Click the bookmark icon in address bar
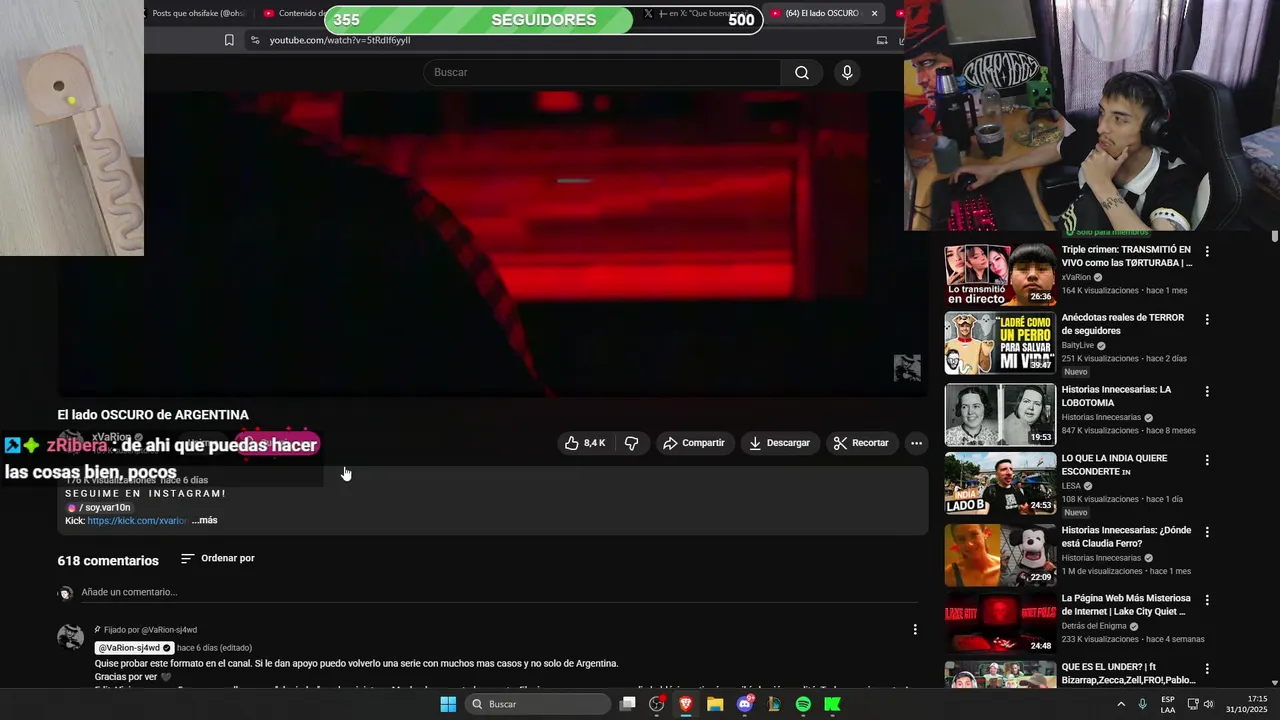 [x=229, y=40]
